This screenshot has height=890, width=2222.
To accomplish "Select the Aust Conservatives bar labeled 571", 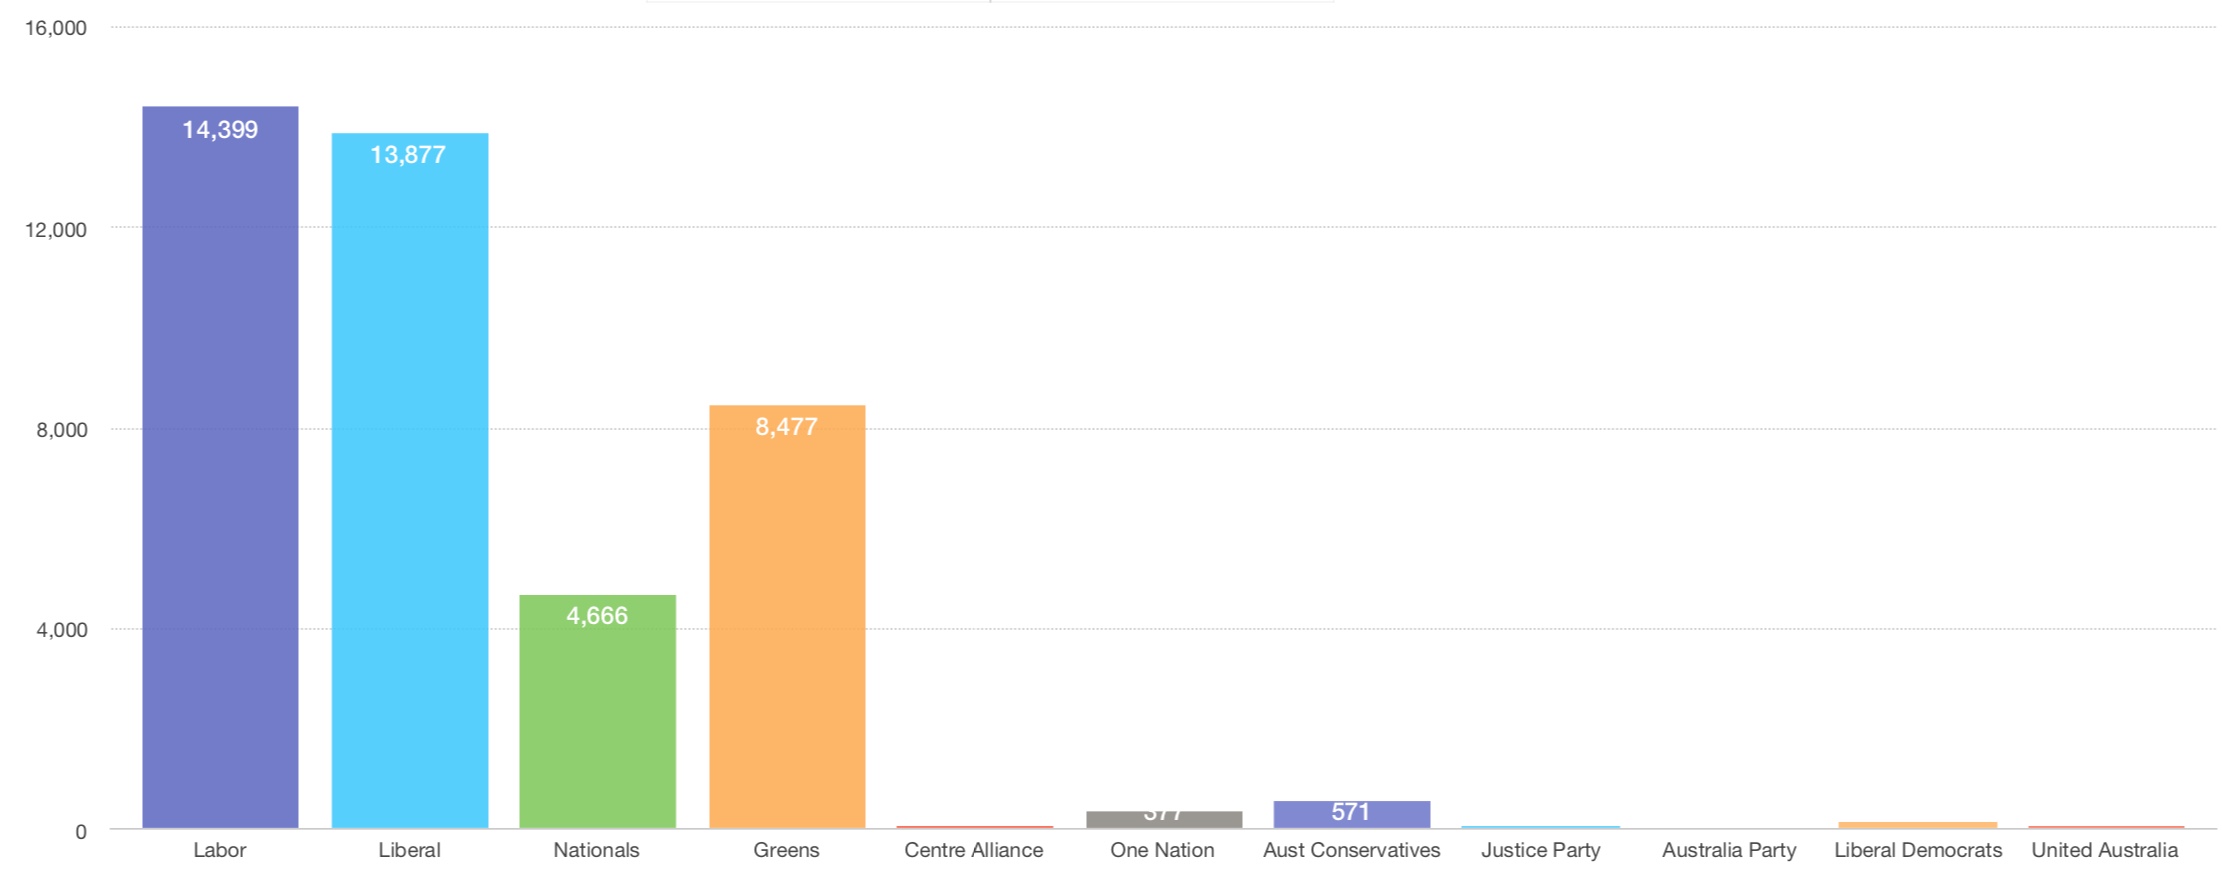I will tap(1352, 814).
